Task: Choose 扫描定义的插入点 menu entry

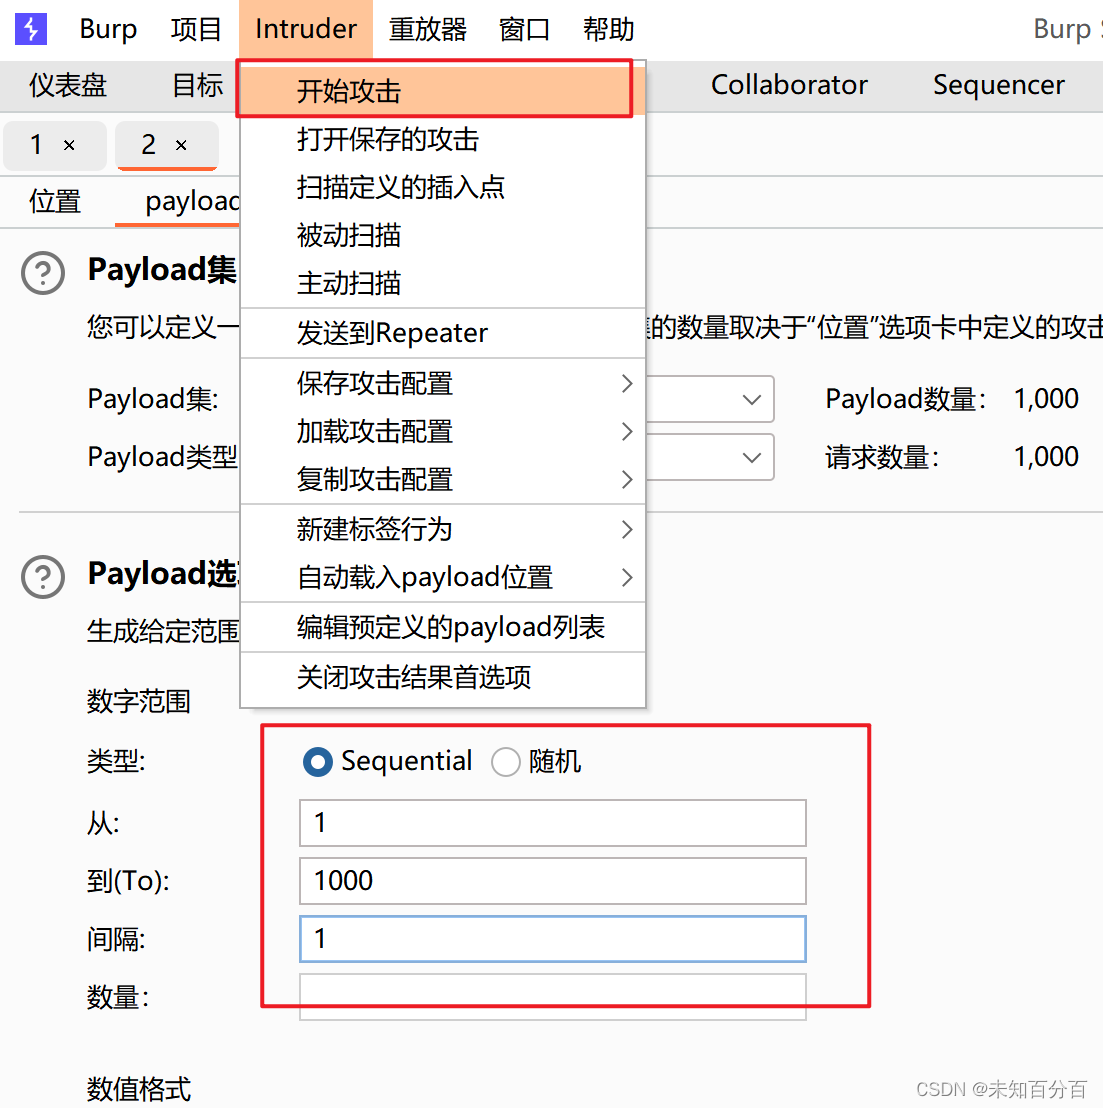Action: (443, 187)
